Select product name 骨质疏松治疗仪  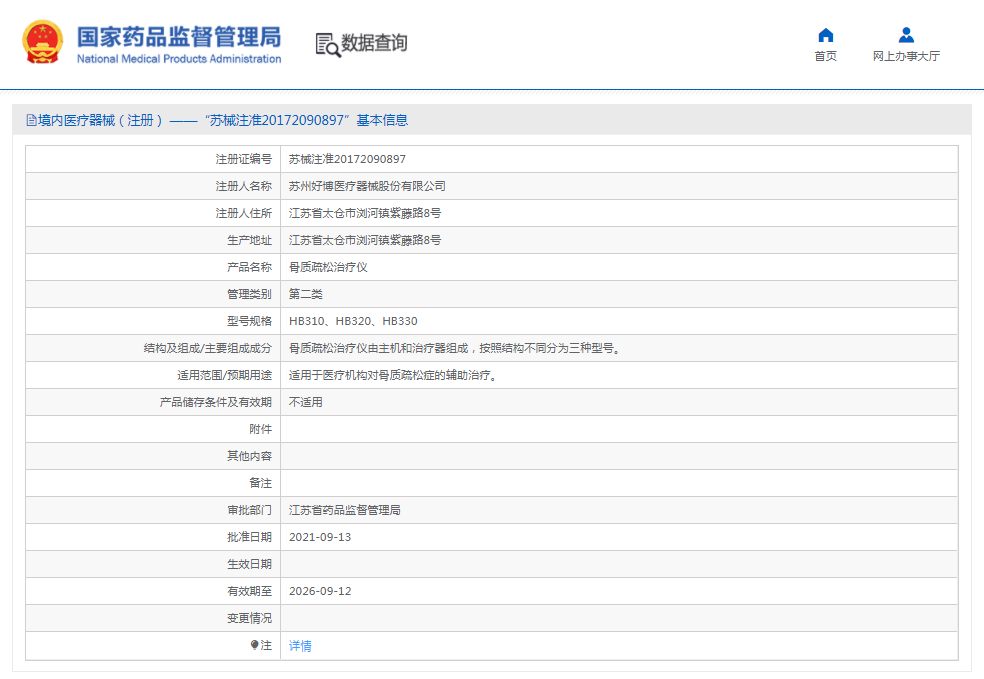[328, 267]
